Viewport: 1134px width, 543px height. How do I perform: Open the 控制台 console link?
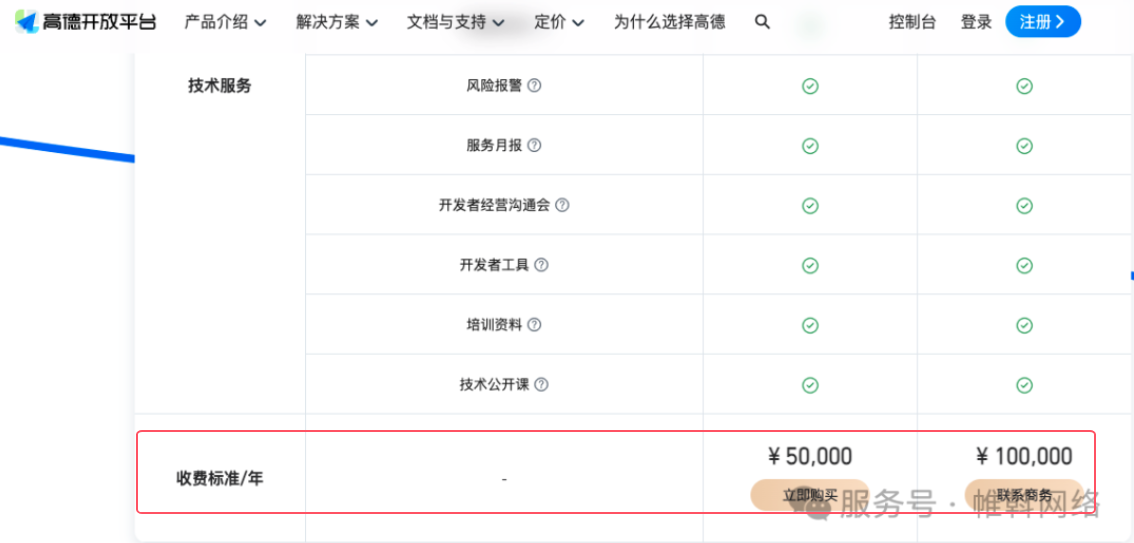tap(912, 22)
